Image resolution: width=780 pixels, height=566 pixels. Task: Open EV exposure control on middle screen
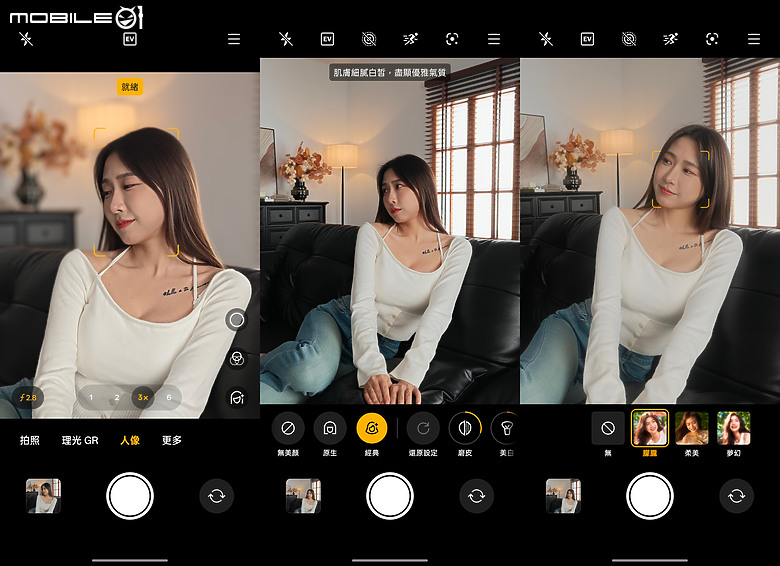tap(327, 39)
